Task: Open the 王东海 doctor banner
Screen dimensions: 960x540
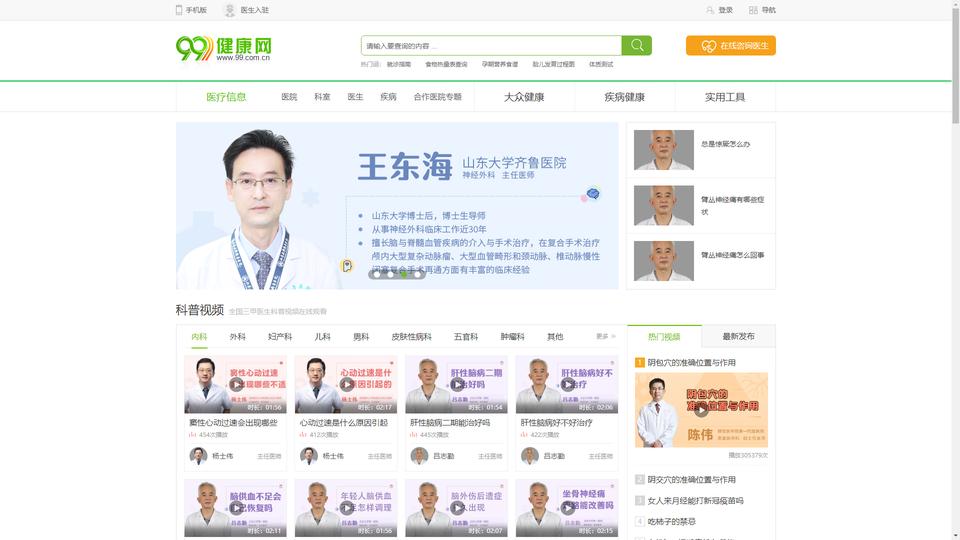Action: coord(397,206)
